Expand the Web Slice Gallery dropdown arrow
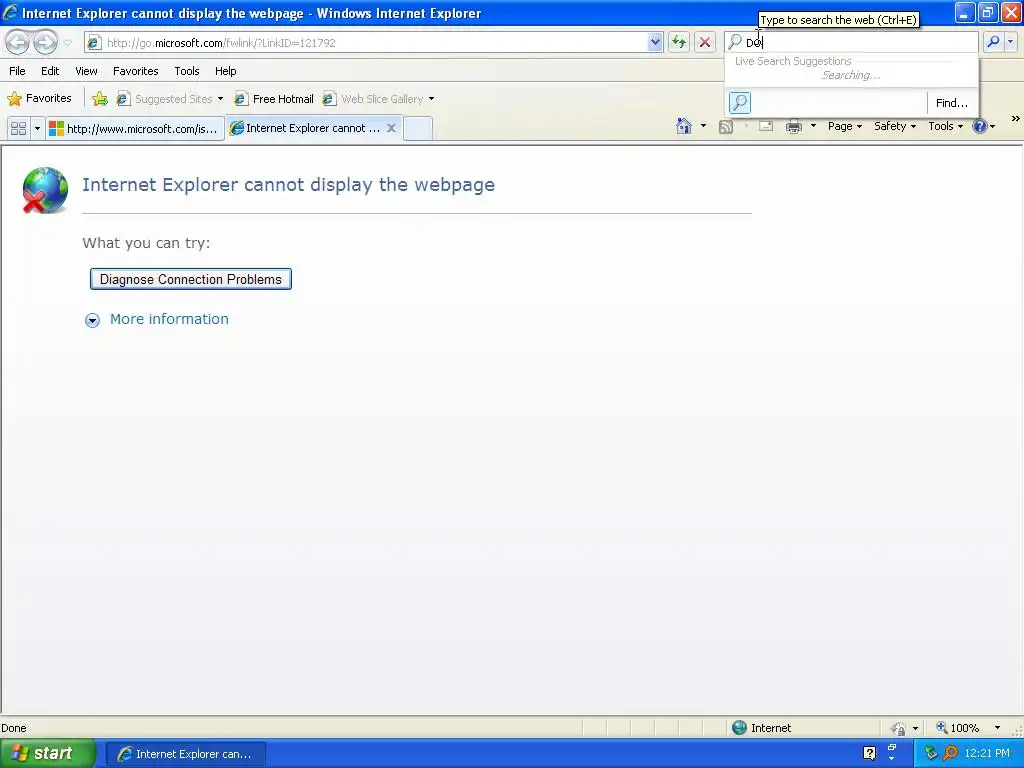The width and height of the screenshot is (1024, 768). [x=431, y=99]
